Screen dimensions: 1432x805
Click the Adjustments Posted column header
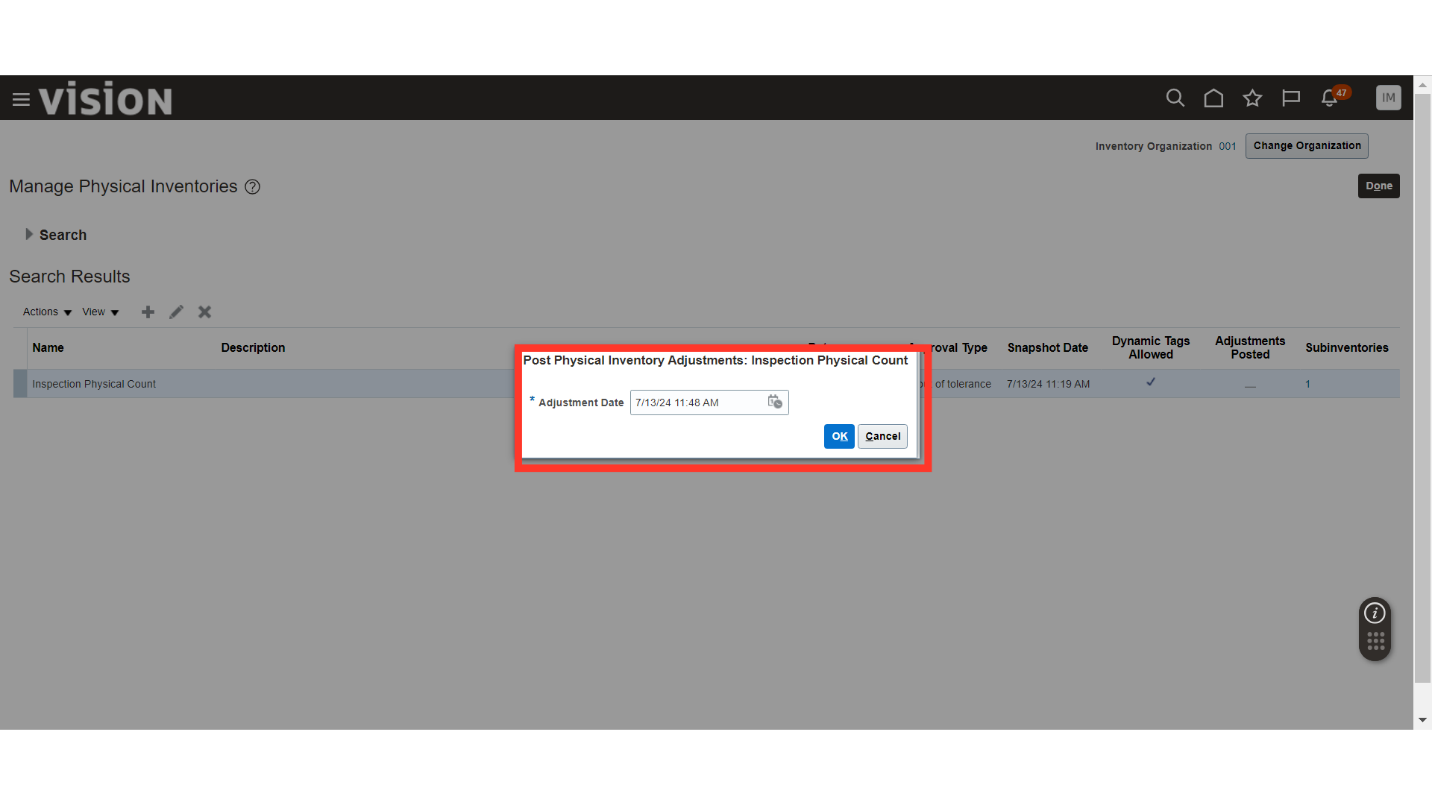pyautogui.click(x=1250, y=348)
